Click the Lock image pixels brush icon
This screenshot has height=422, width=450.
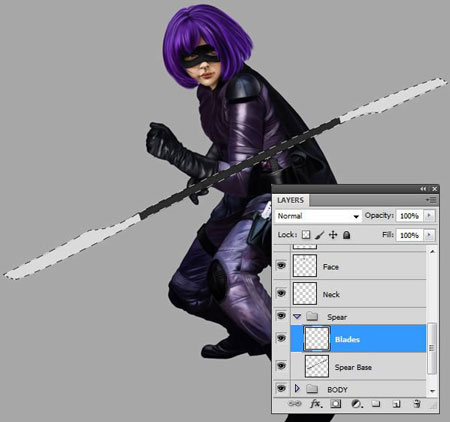tap(319, 235)
